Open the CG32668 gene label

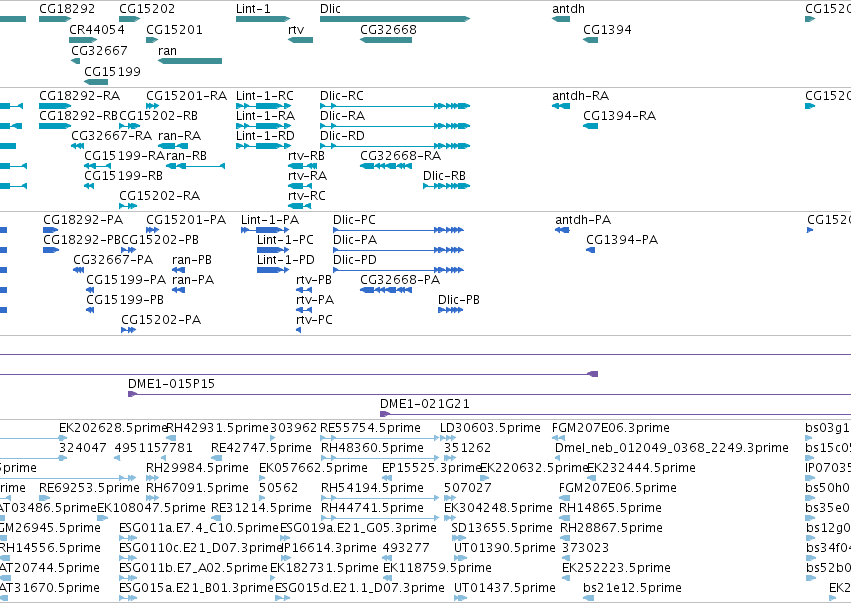[388, 29]
